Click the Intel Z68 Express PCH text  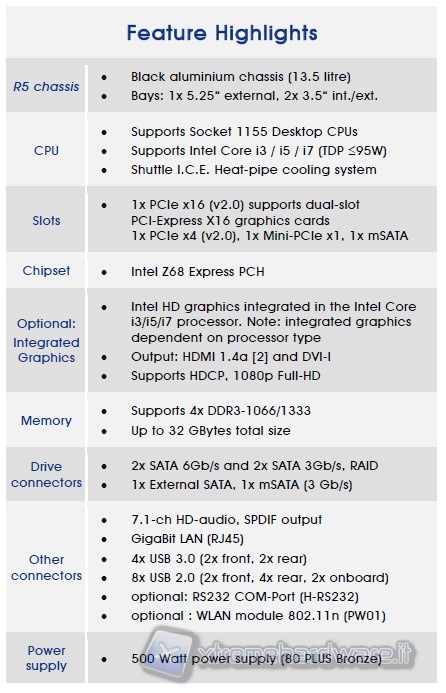198,271
